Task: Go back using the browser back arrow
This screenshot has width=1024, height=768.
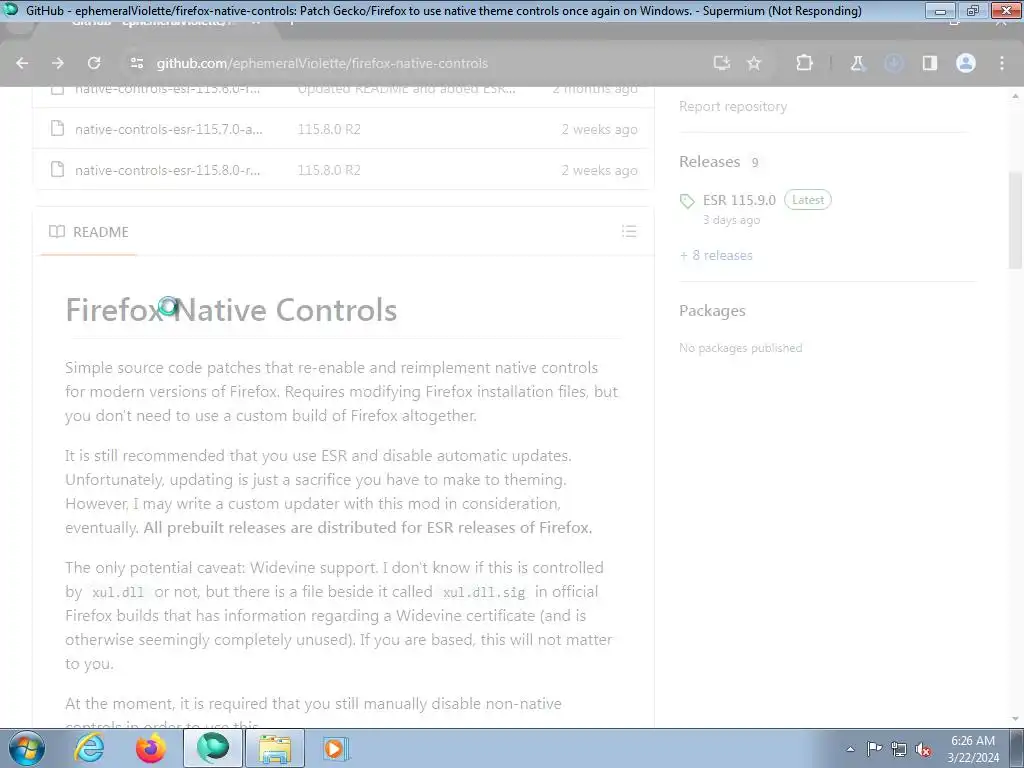Action: [22, 63]
